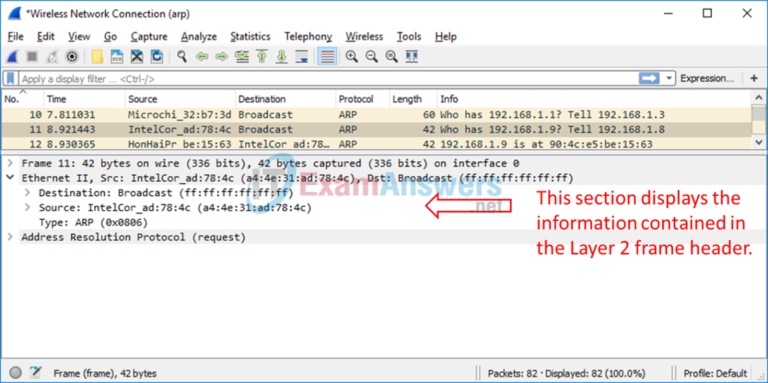Expand Source: IntelCor_ad:78:4c field
768x383 pixels.
27,208
